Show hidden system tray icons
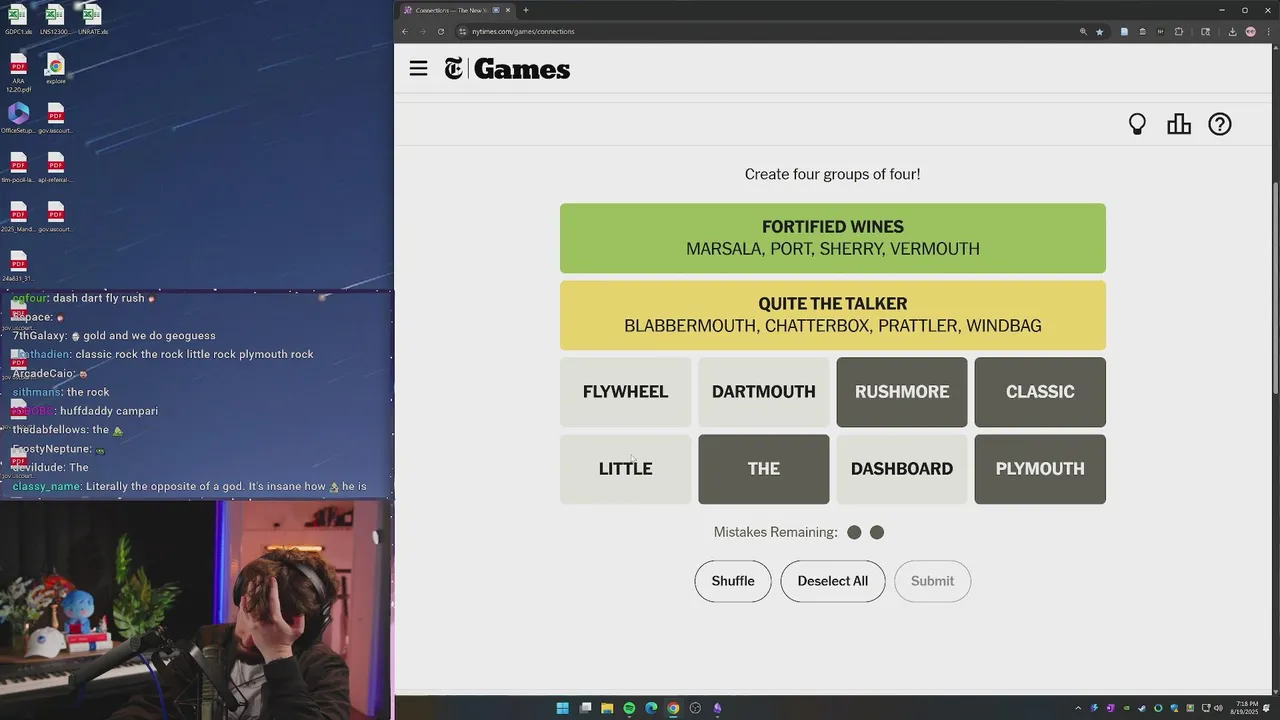 (1077, 708)
